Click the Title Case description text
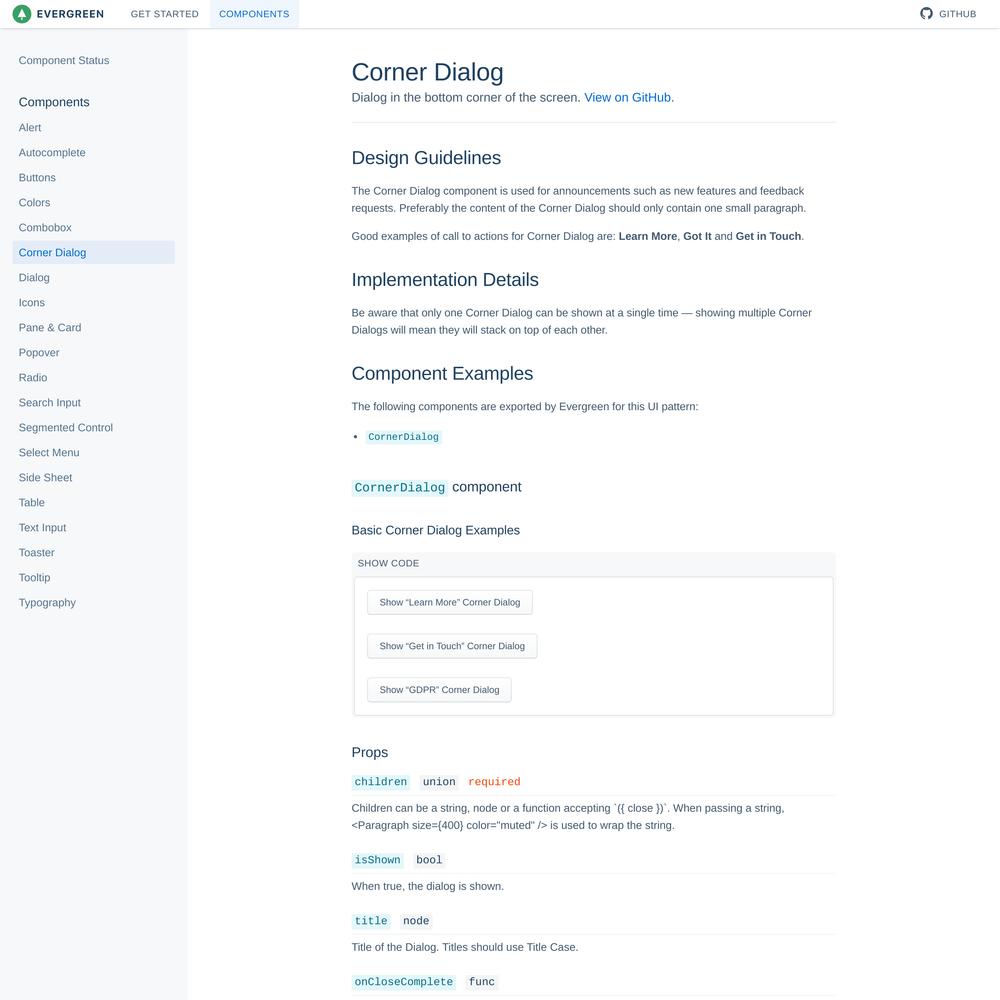This screenshot has width=1000, height=1000. 465,948
